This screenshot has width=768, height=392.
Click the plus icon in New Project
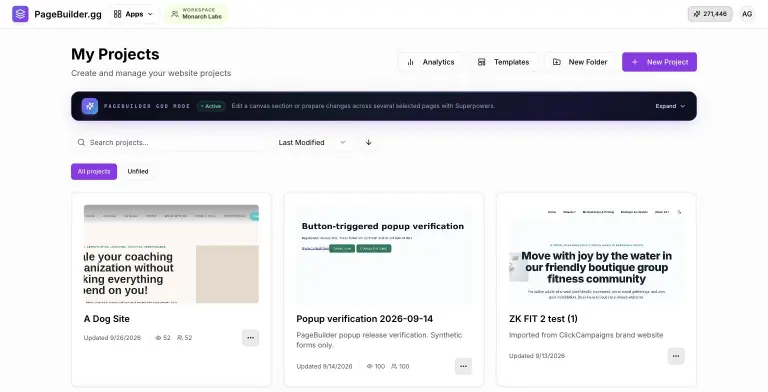(635, 62)
